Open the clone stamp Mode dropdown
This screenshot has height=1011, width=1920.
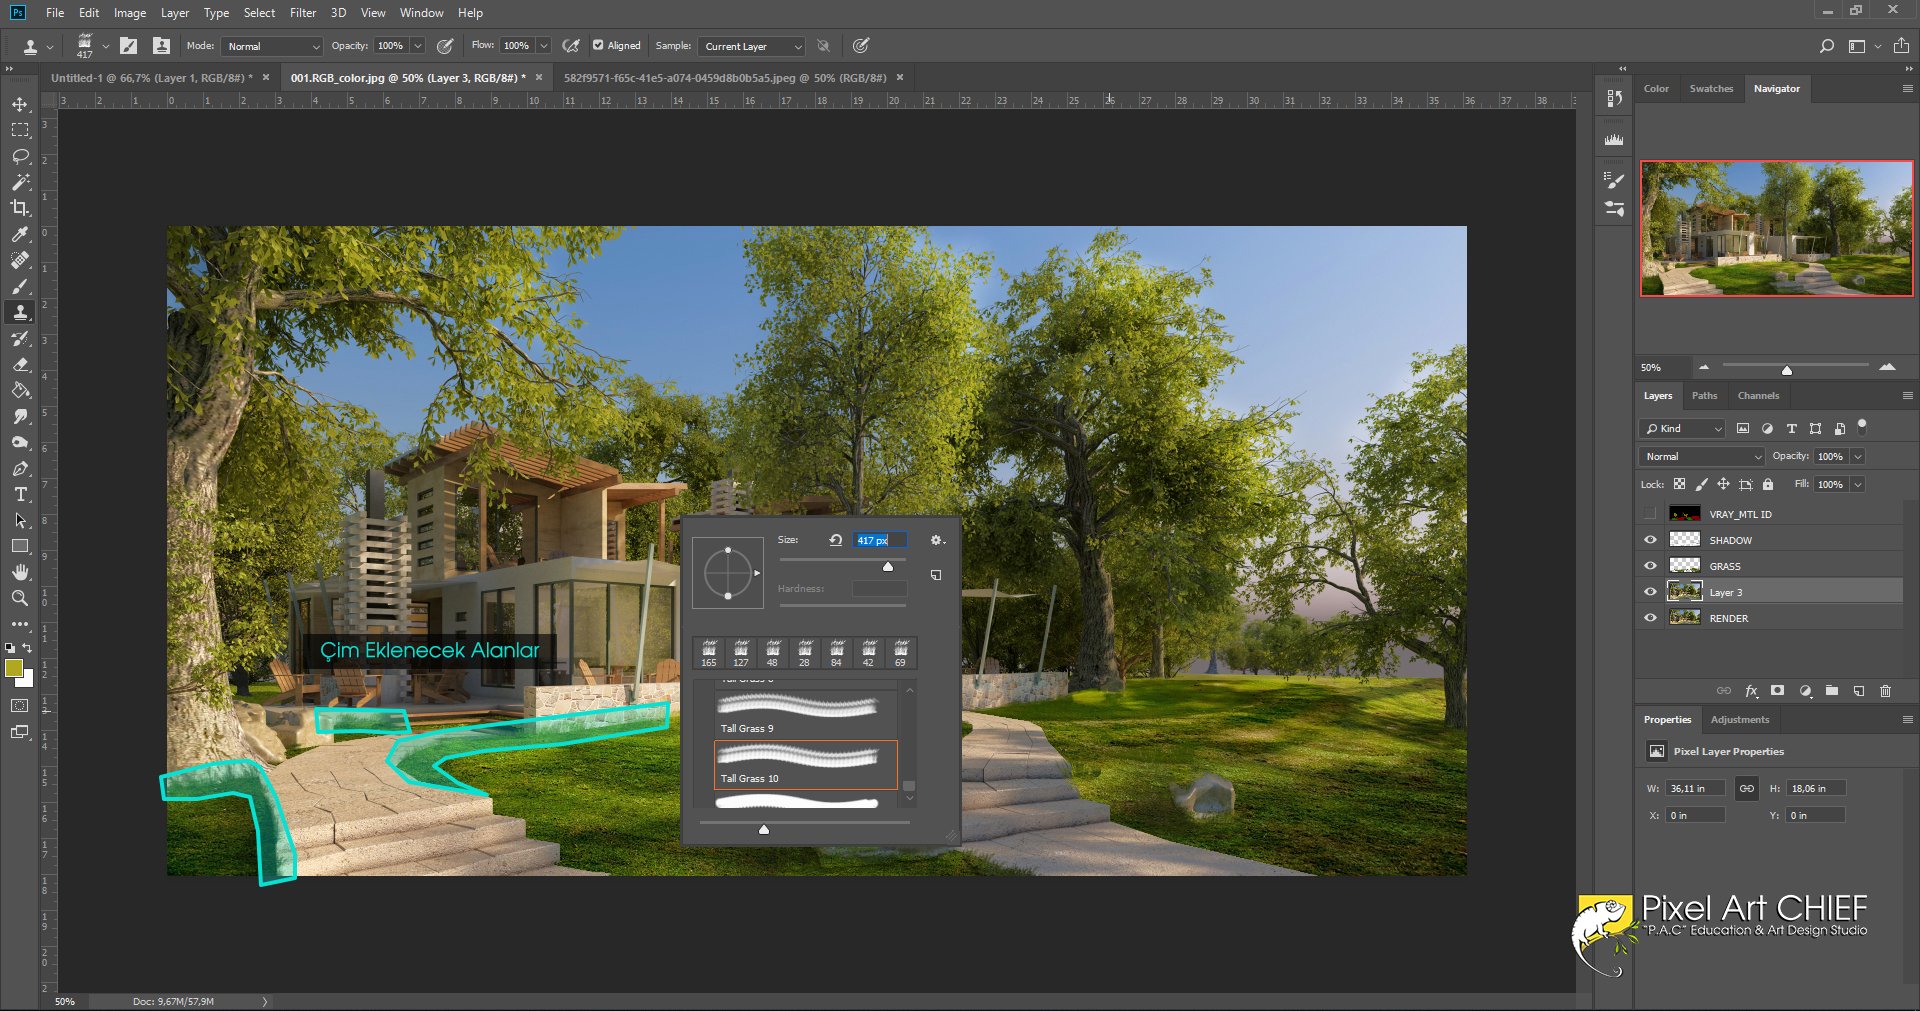[x=272, y=46]
